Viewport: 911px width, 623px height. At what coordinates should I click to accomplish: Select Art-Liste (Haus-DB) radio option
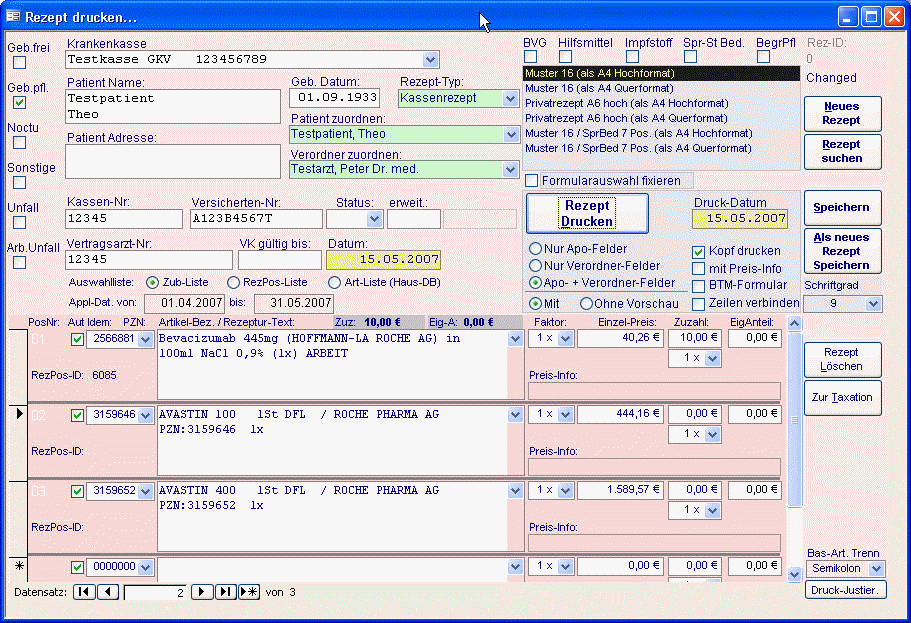[334, 282]
